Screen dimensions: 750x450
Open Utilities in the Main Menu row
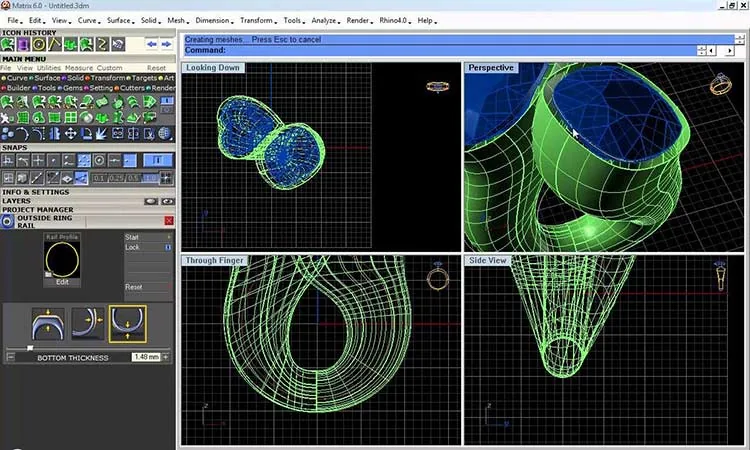point(49,68)
